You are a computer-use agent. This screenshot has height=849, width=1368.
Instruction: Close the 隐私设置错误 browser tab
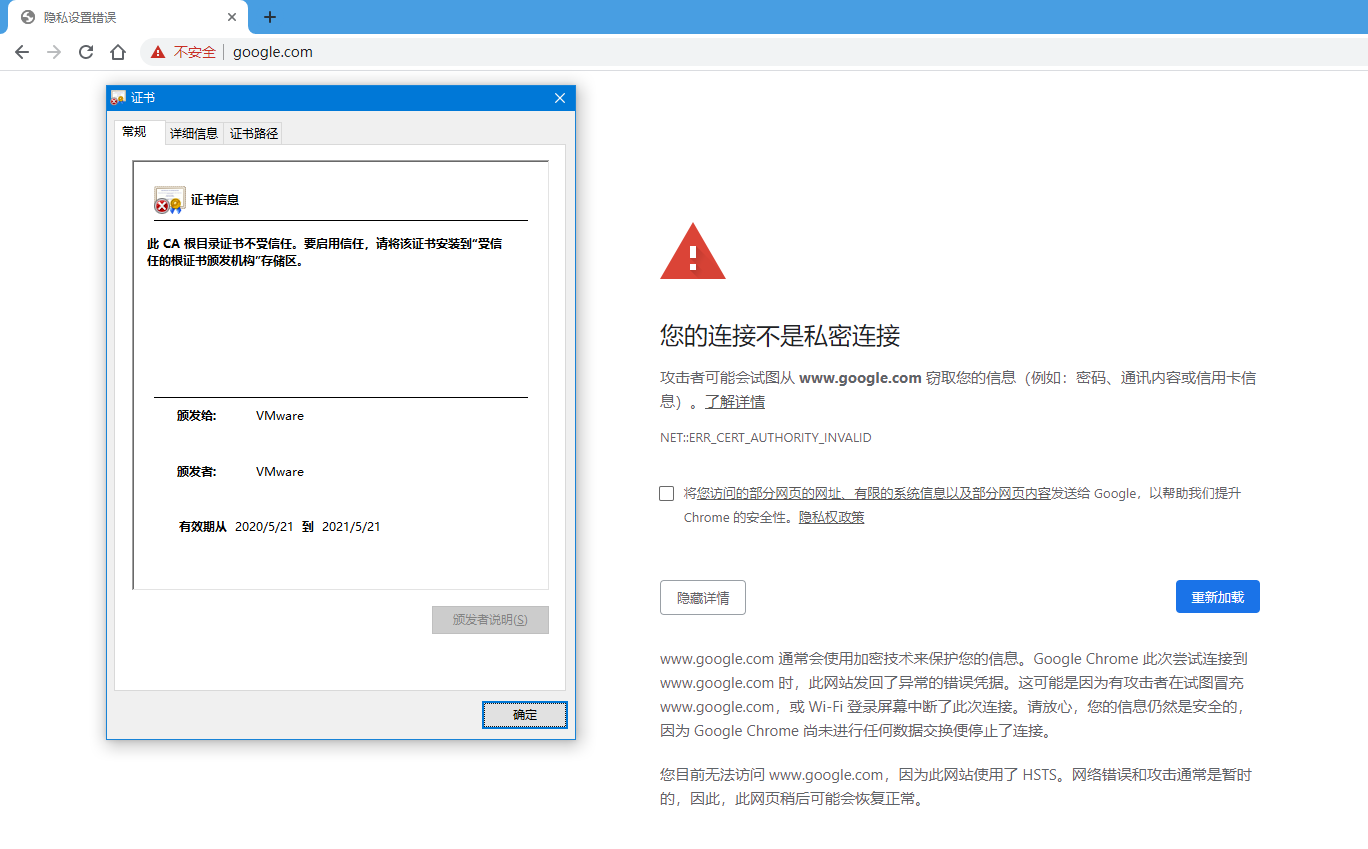pyautogui.click(x=232, y=17)
